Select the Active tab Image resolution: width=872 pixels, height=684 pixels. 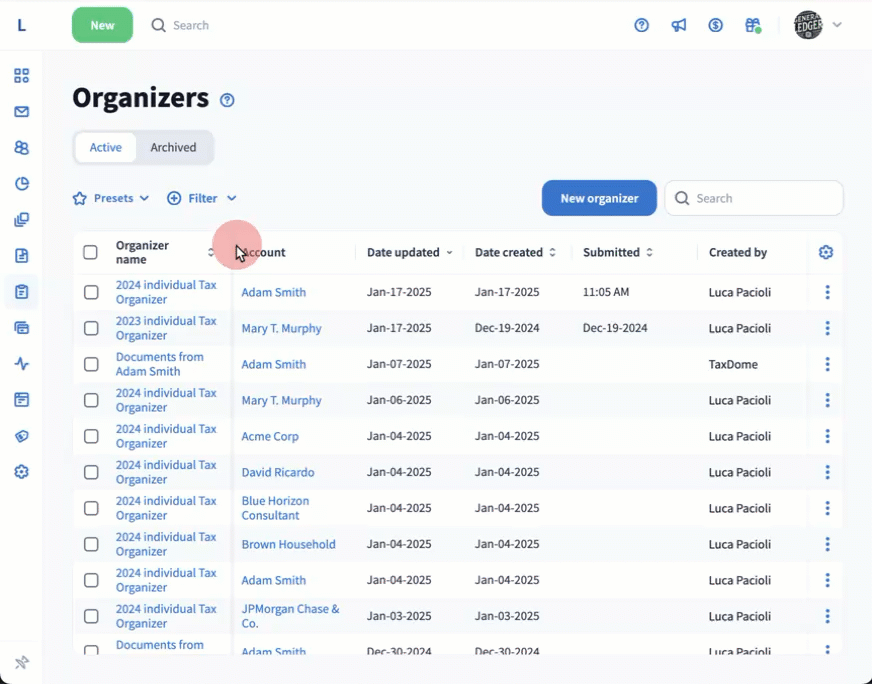[106, 147]
